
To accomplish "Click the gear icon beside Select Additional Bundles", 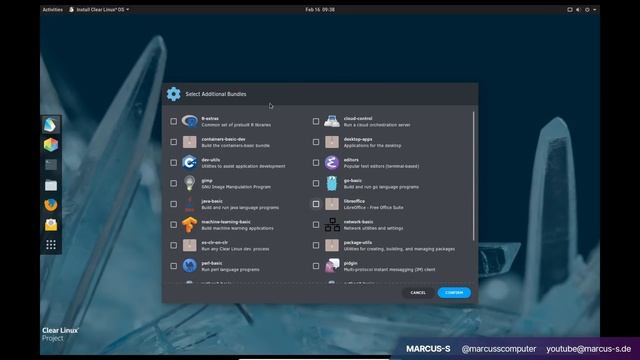I will [x=173, y=94].
